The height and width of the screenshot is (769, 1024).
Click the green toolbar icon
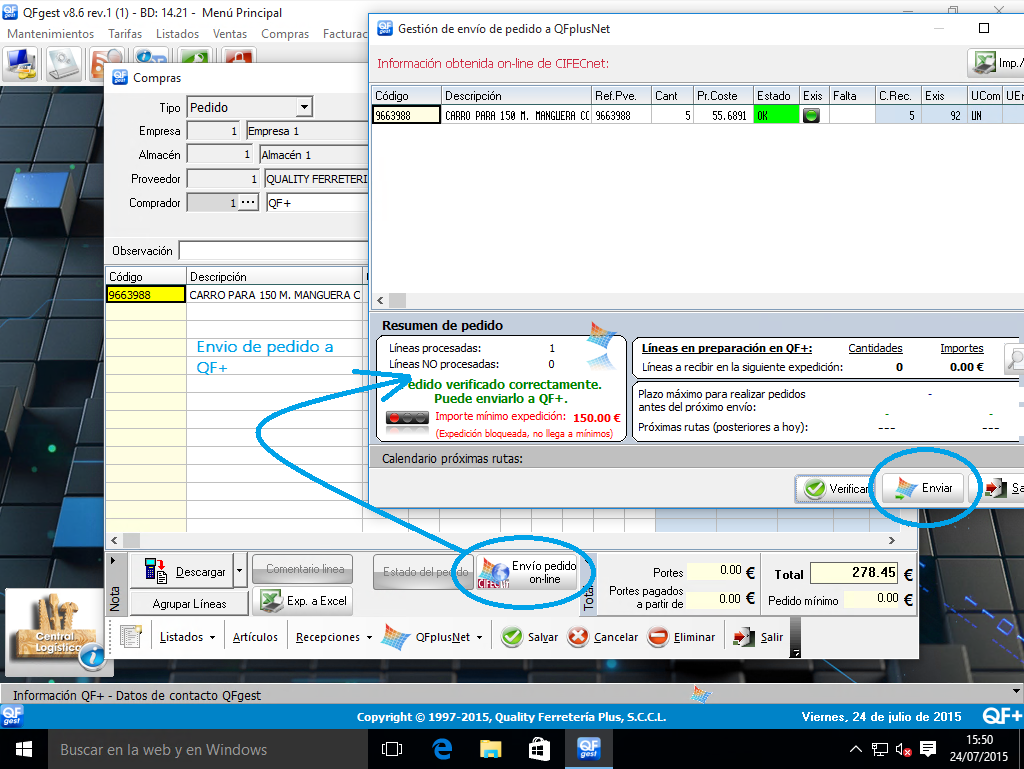[195, 56]
